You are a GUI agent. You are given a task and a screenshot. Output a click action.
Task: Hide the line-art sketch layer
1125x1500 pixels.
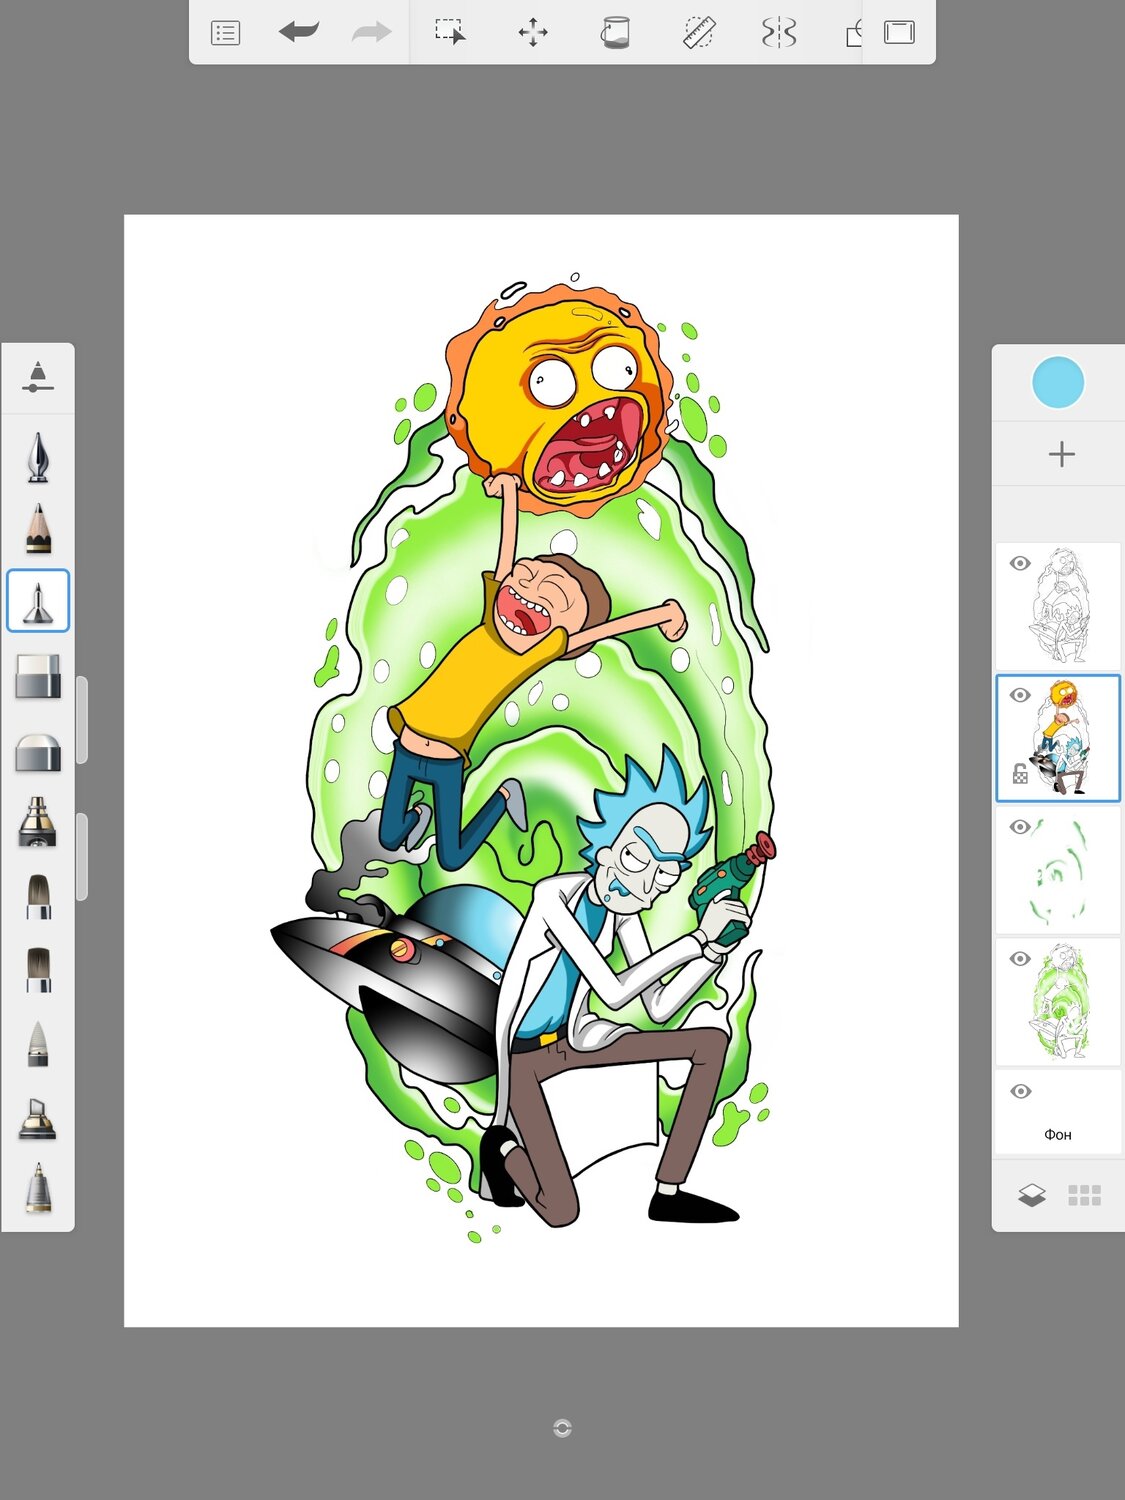[1020, 564]
